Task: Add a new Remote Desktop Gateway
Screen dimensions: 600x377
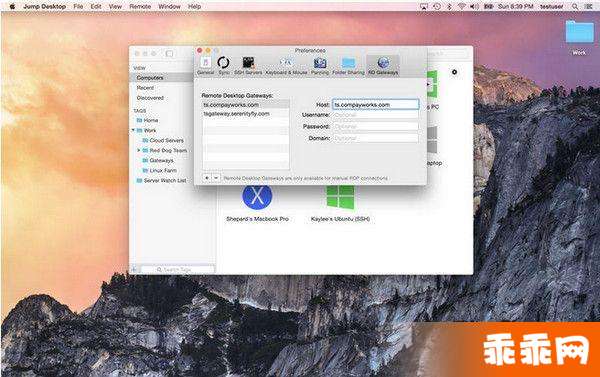Action: [207, 178]
